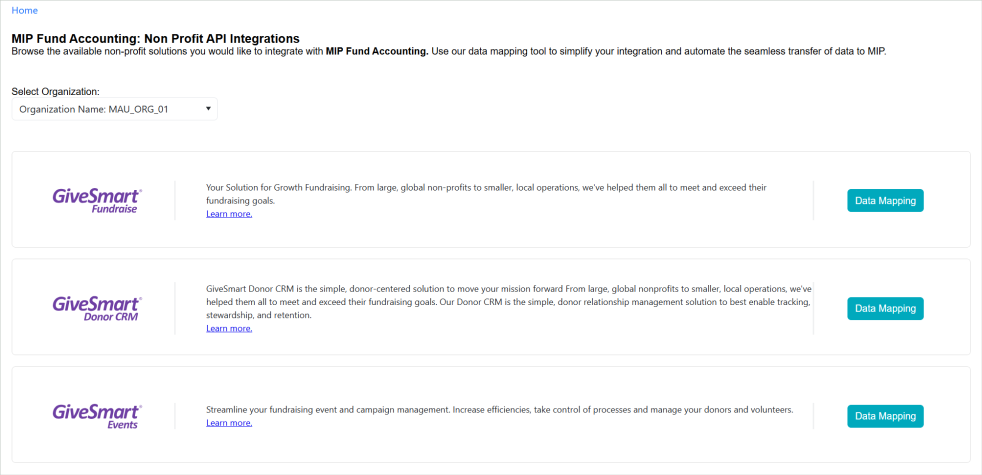Click Learn more link for GiveSmart Events
Screen dimensions: 982x475
pos(229,423)
